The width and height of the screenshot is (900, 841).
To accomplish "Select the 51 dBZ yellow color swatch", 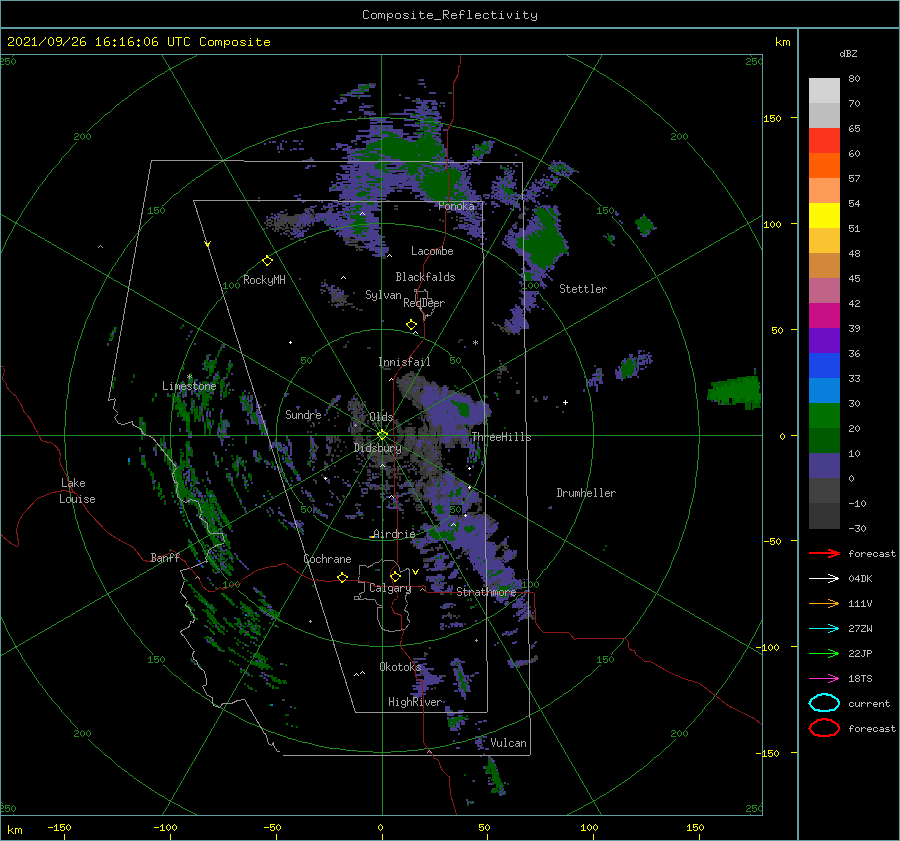I will 824,215.
